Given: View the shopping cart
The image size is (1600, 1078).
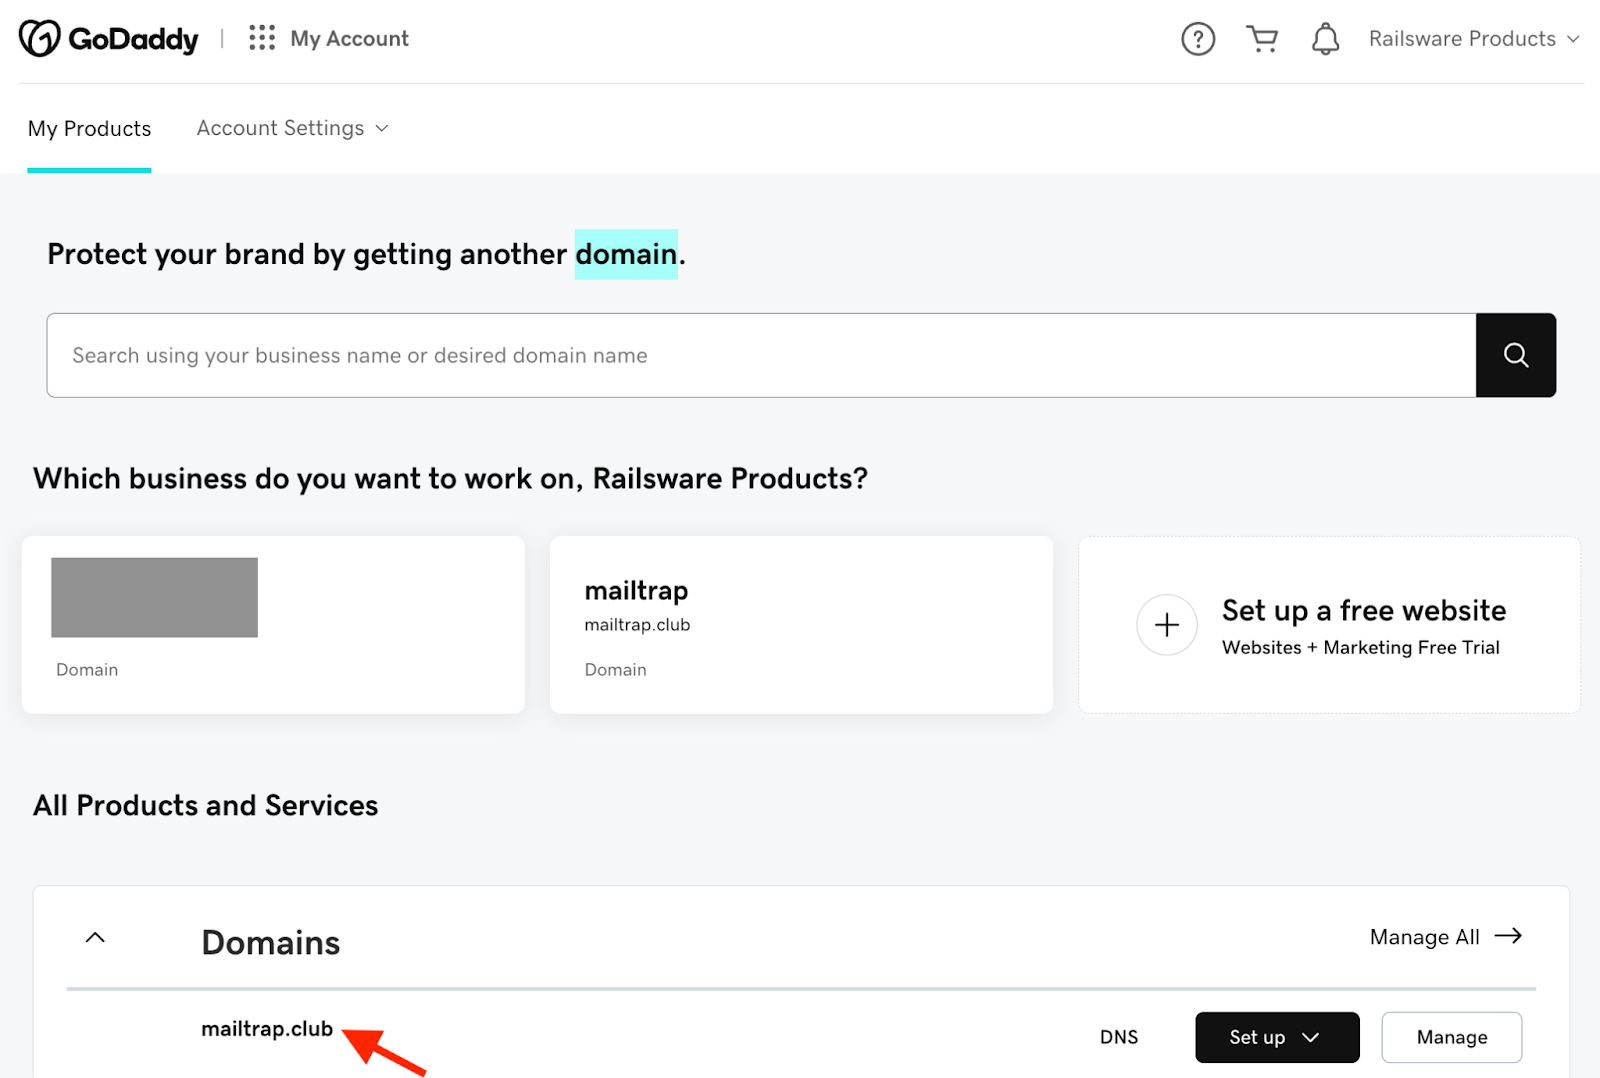Looking at the screenshot, I should click(1262, 38).
